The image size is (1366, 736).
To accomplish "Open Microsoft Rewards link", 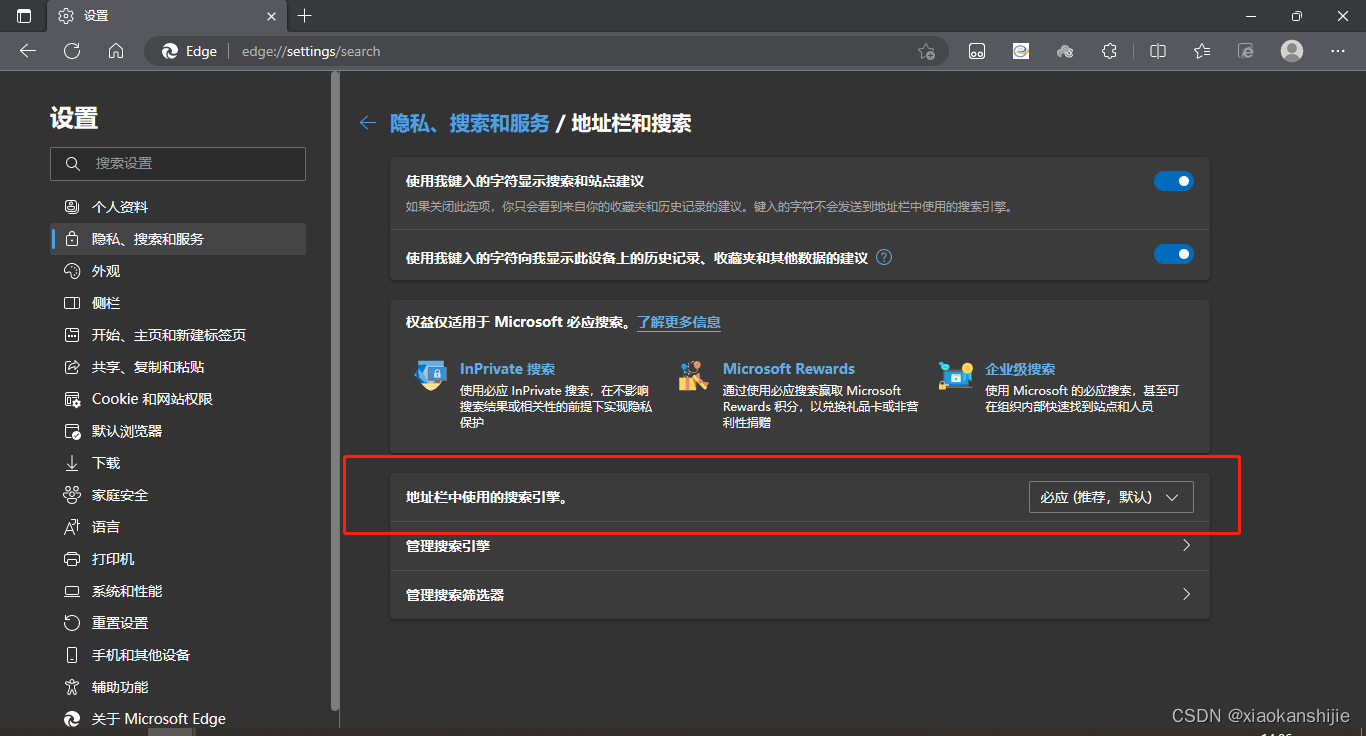I will click(x=789, y=369).
